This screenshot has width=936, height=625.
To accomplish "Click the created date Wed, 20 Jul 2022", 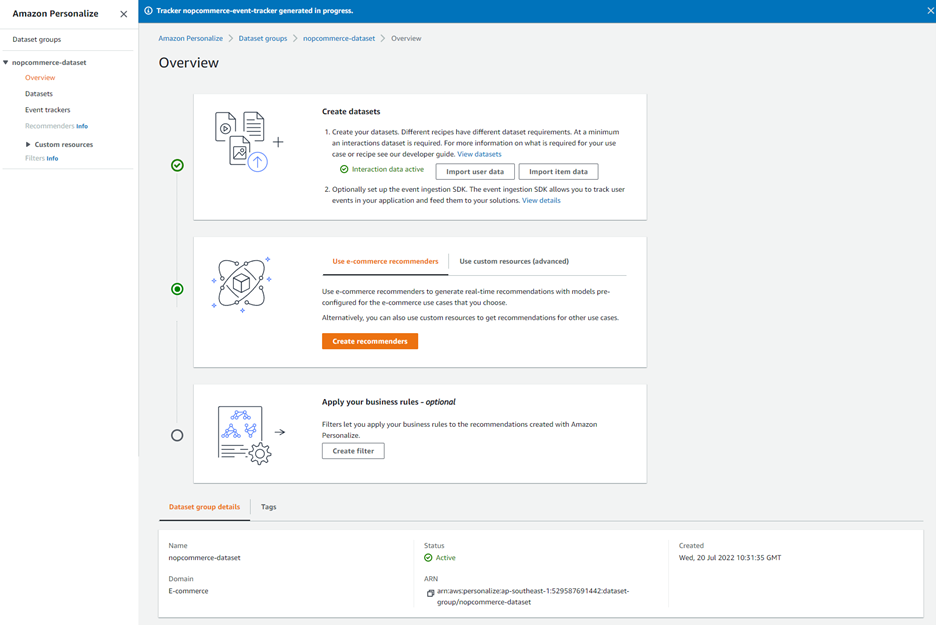I will 729,558.
